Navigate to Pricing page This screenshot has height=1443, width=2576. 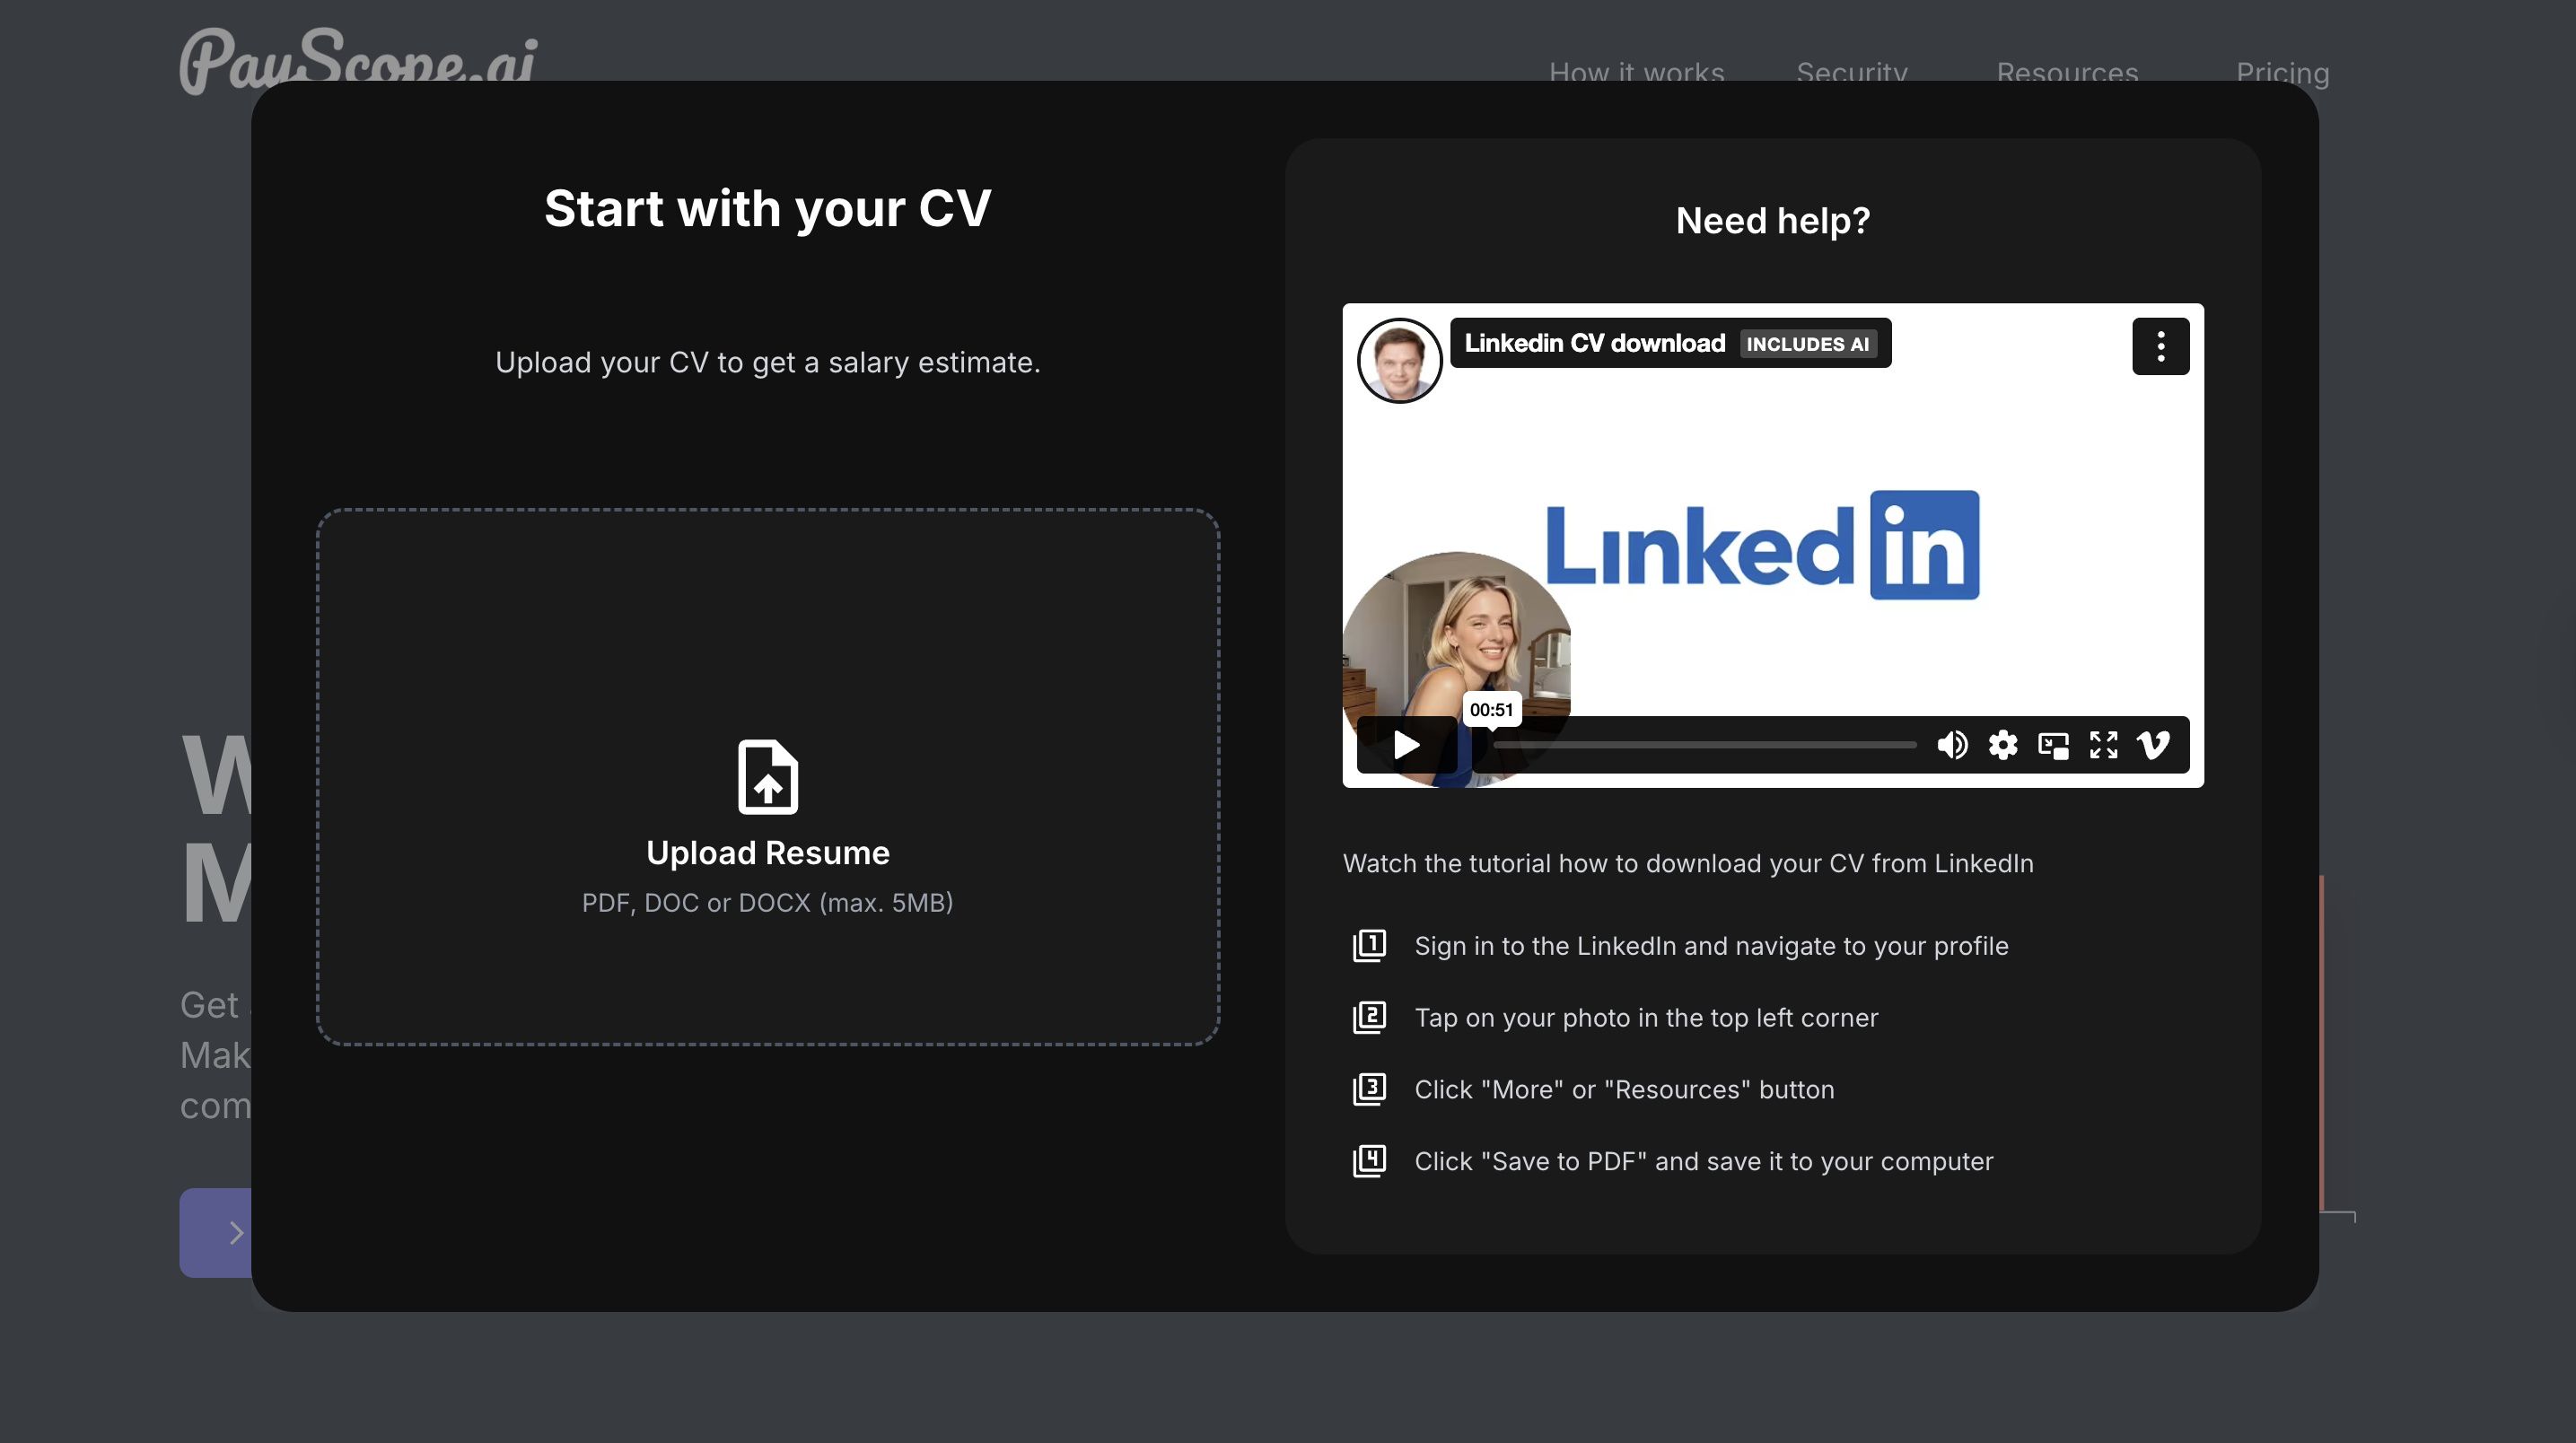point(2282,72)
